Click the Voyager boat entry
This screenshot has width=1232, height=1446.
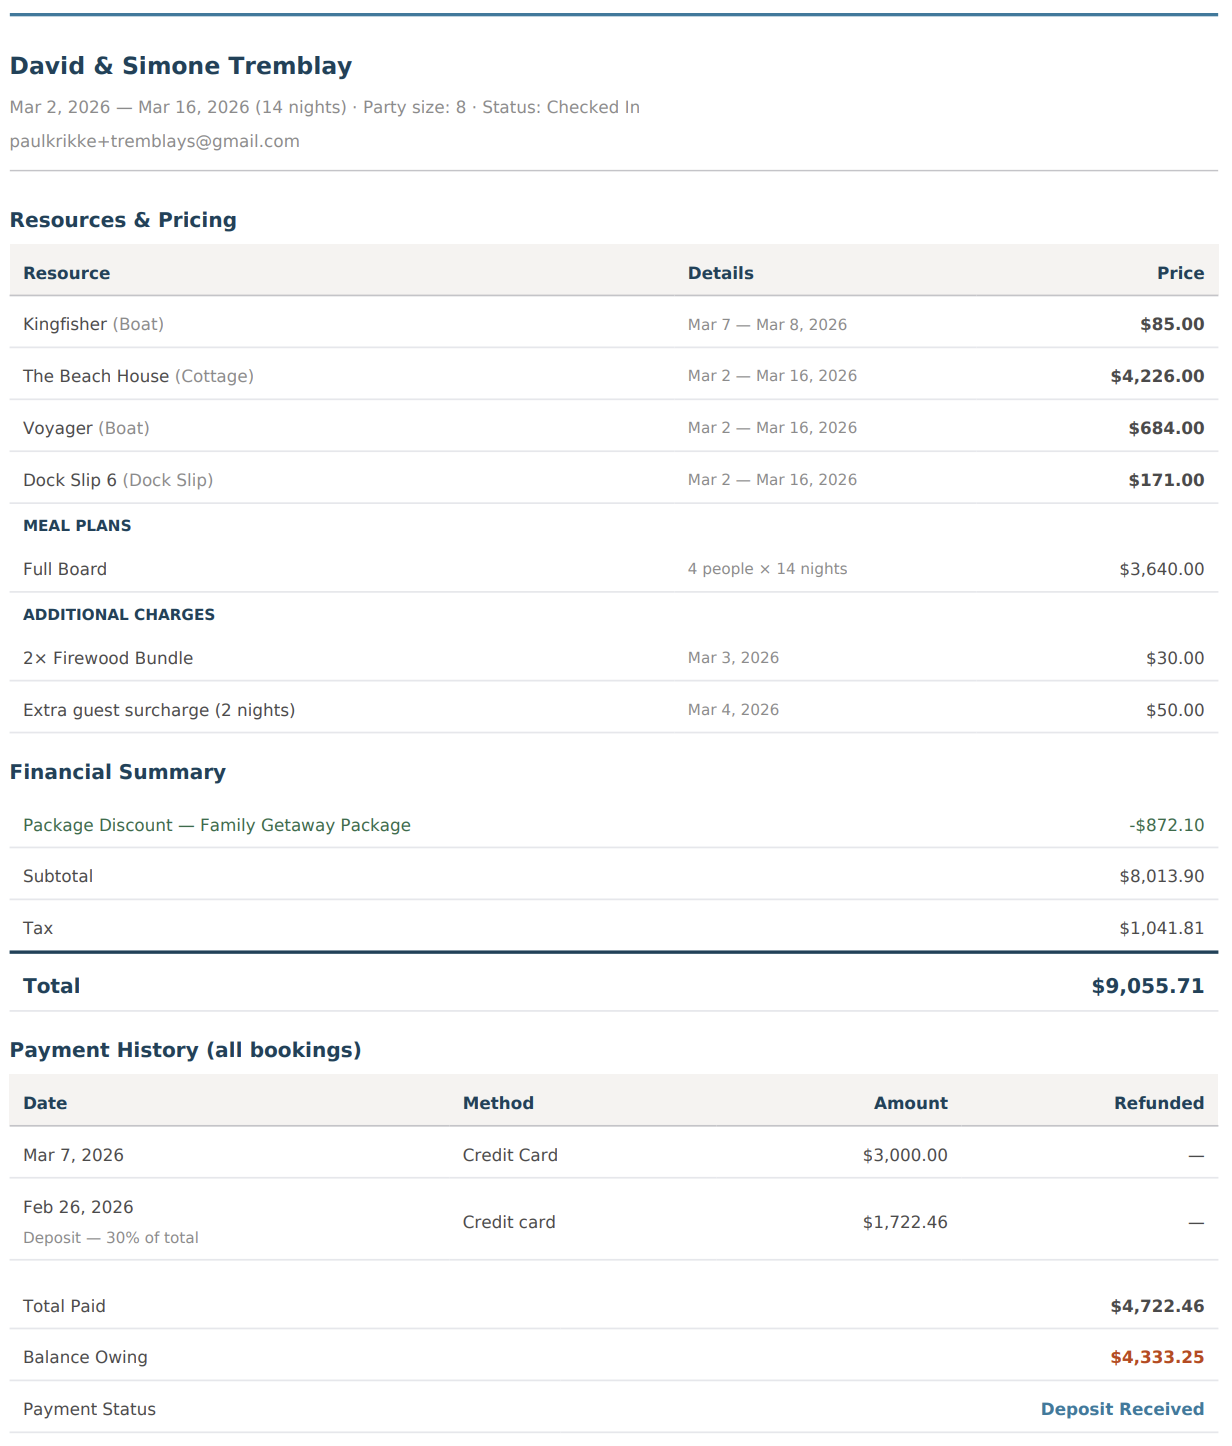pos(58,428)
